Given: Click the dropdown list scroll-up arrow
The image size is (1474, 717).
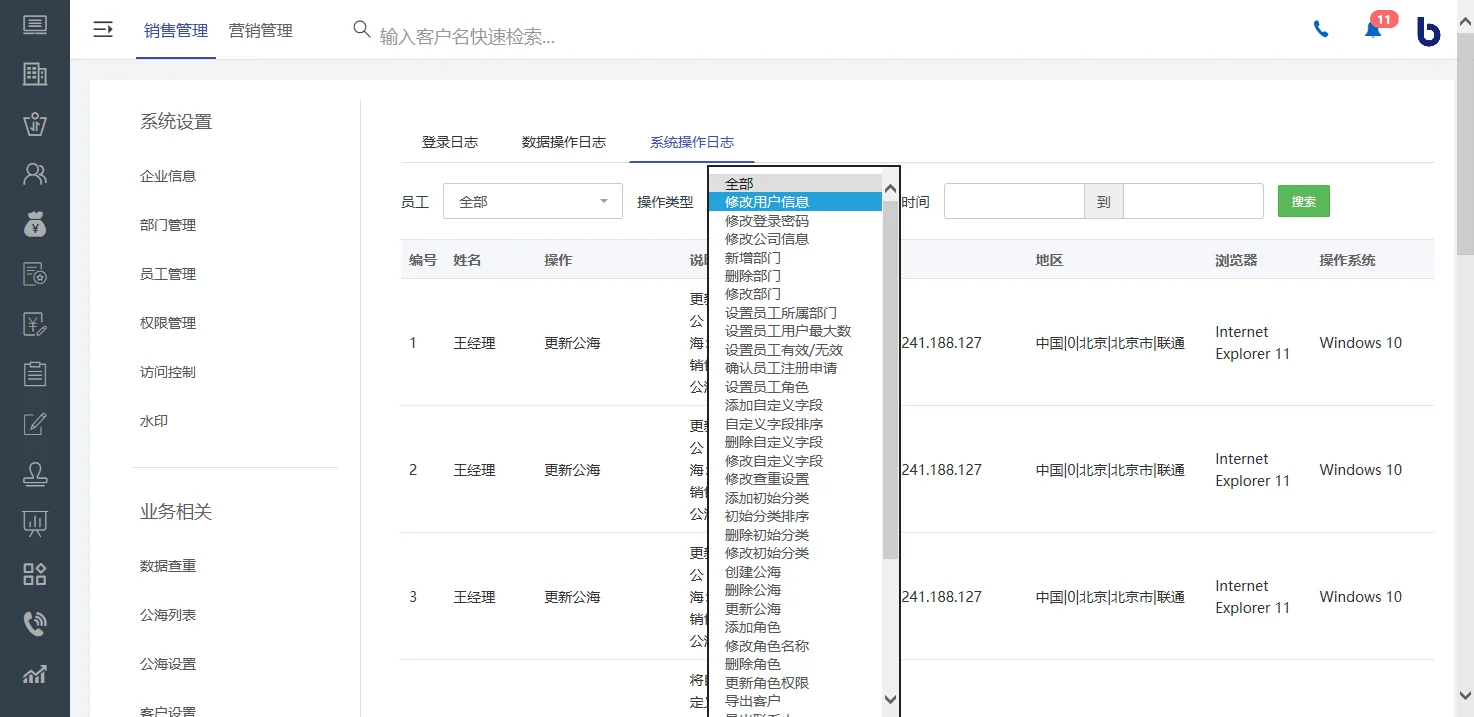Looking at the screenshot, I should click(890, 186).
